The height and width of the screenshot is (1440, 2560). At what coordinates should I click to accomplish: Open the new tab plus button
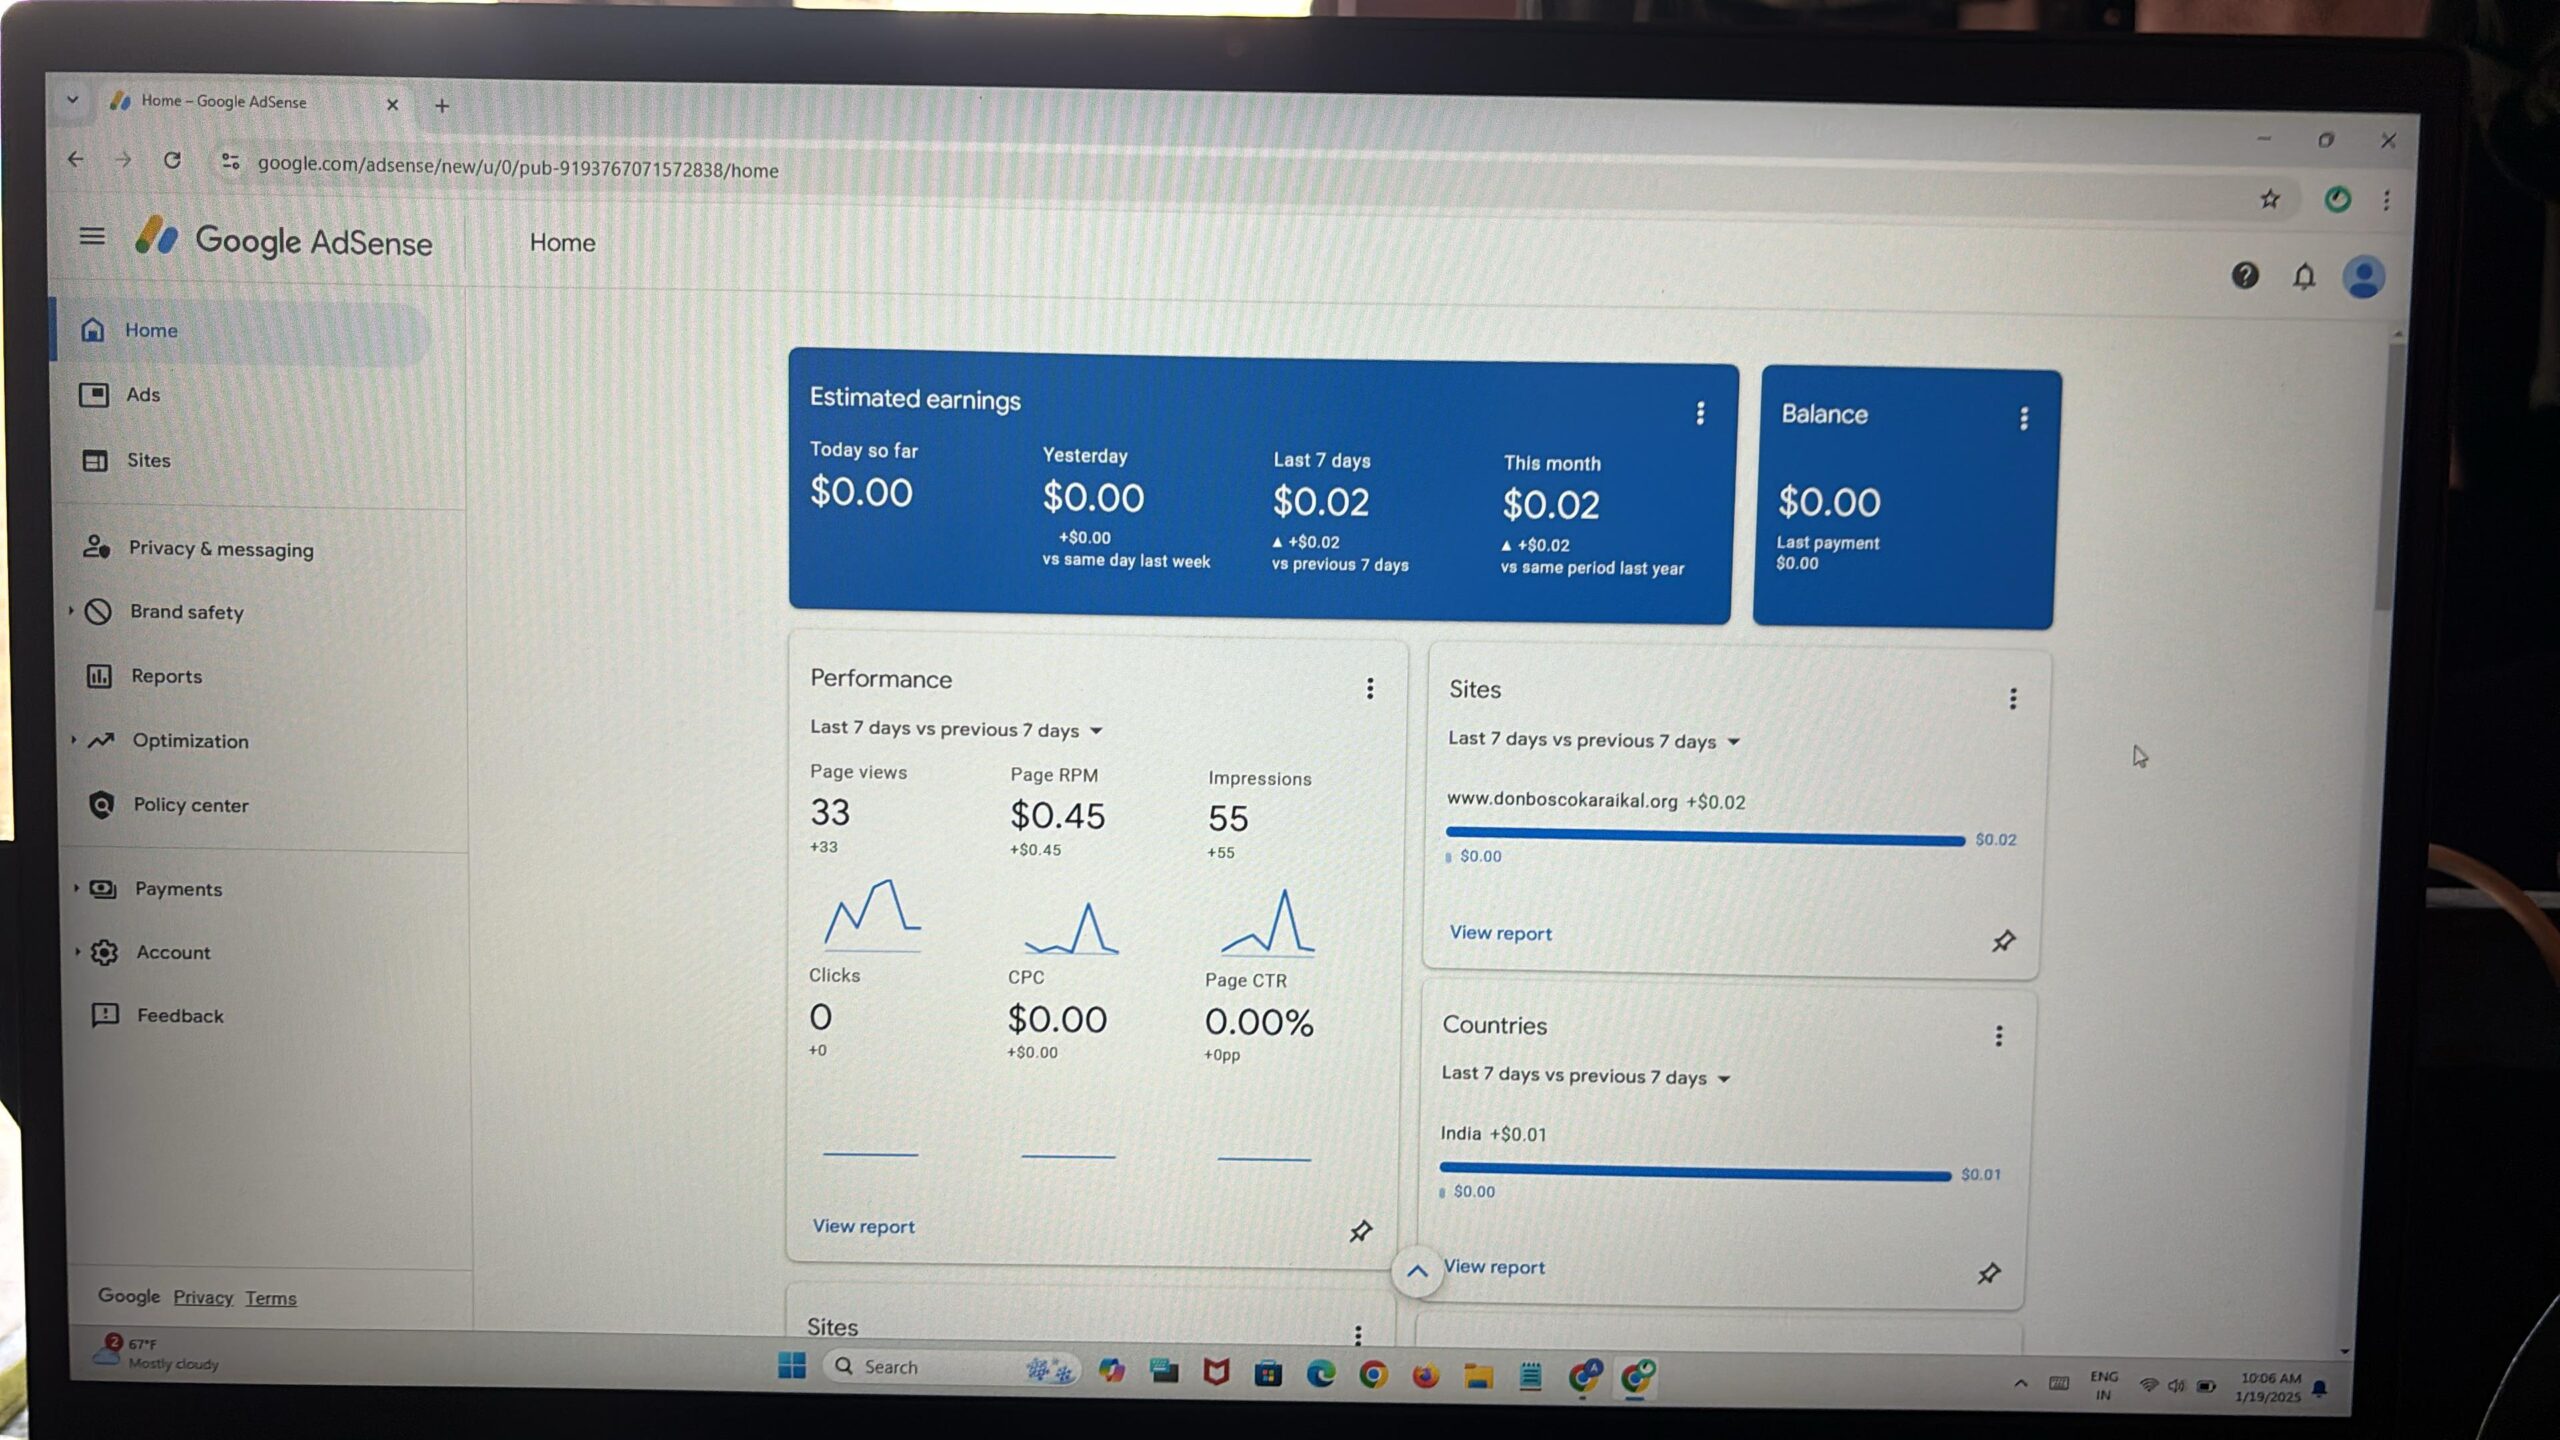click(442, 105)
